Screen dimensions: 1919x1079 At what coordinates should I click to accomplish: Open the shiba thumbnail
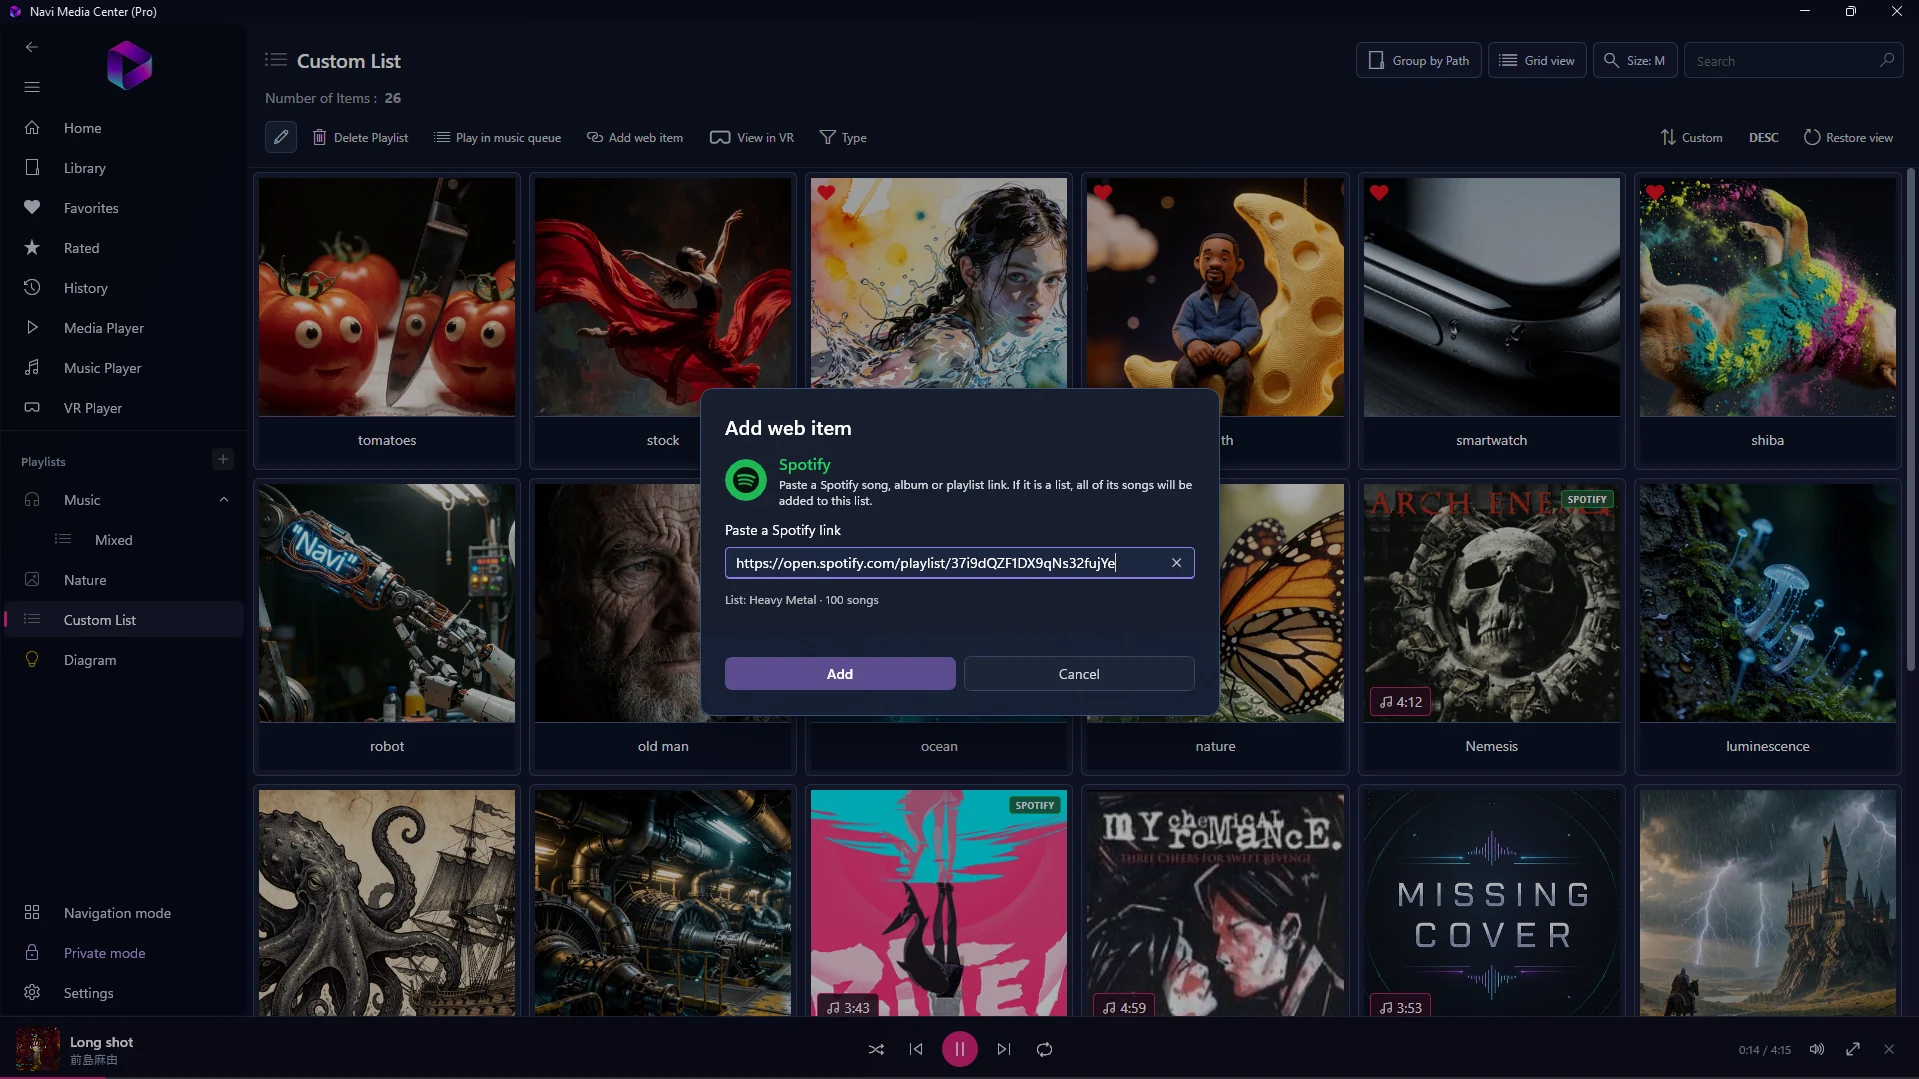[1767, 297]
